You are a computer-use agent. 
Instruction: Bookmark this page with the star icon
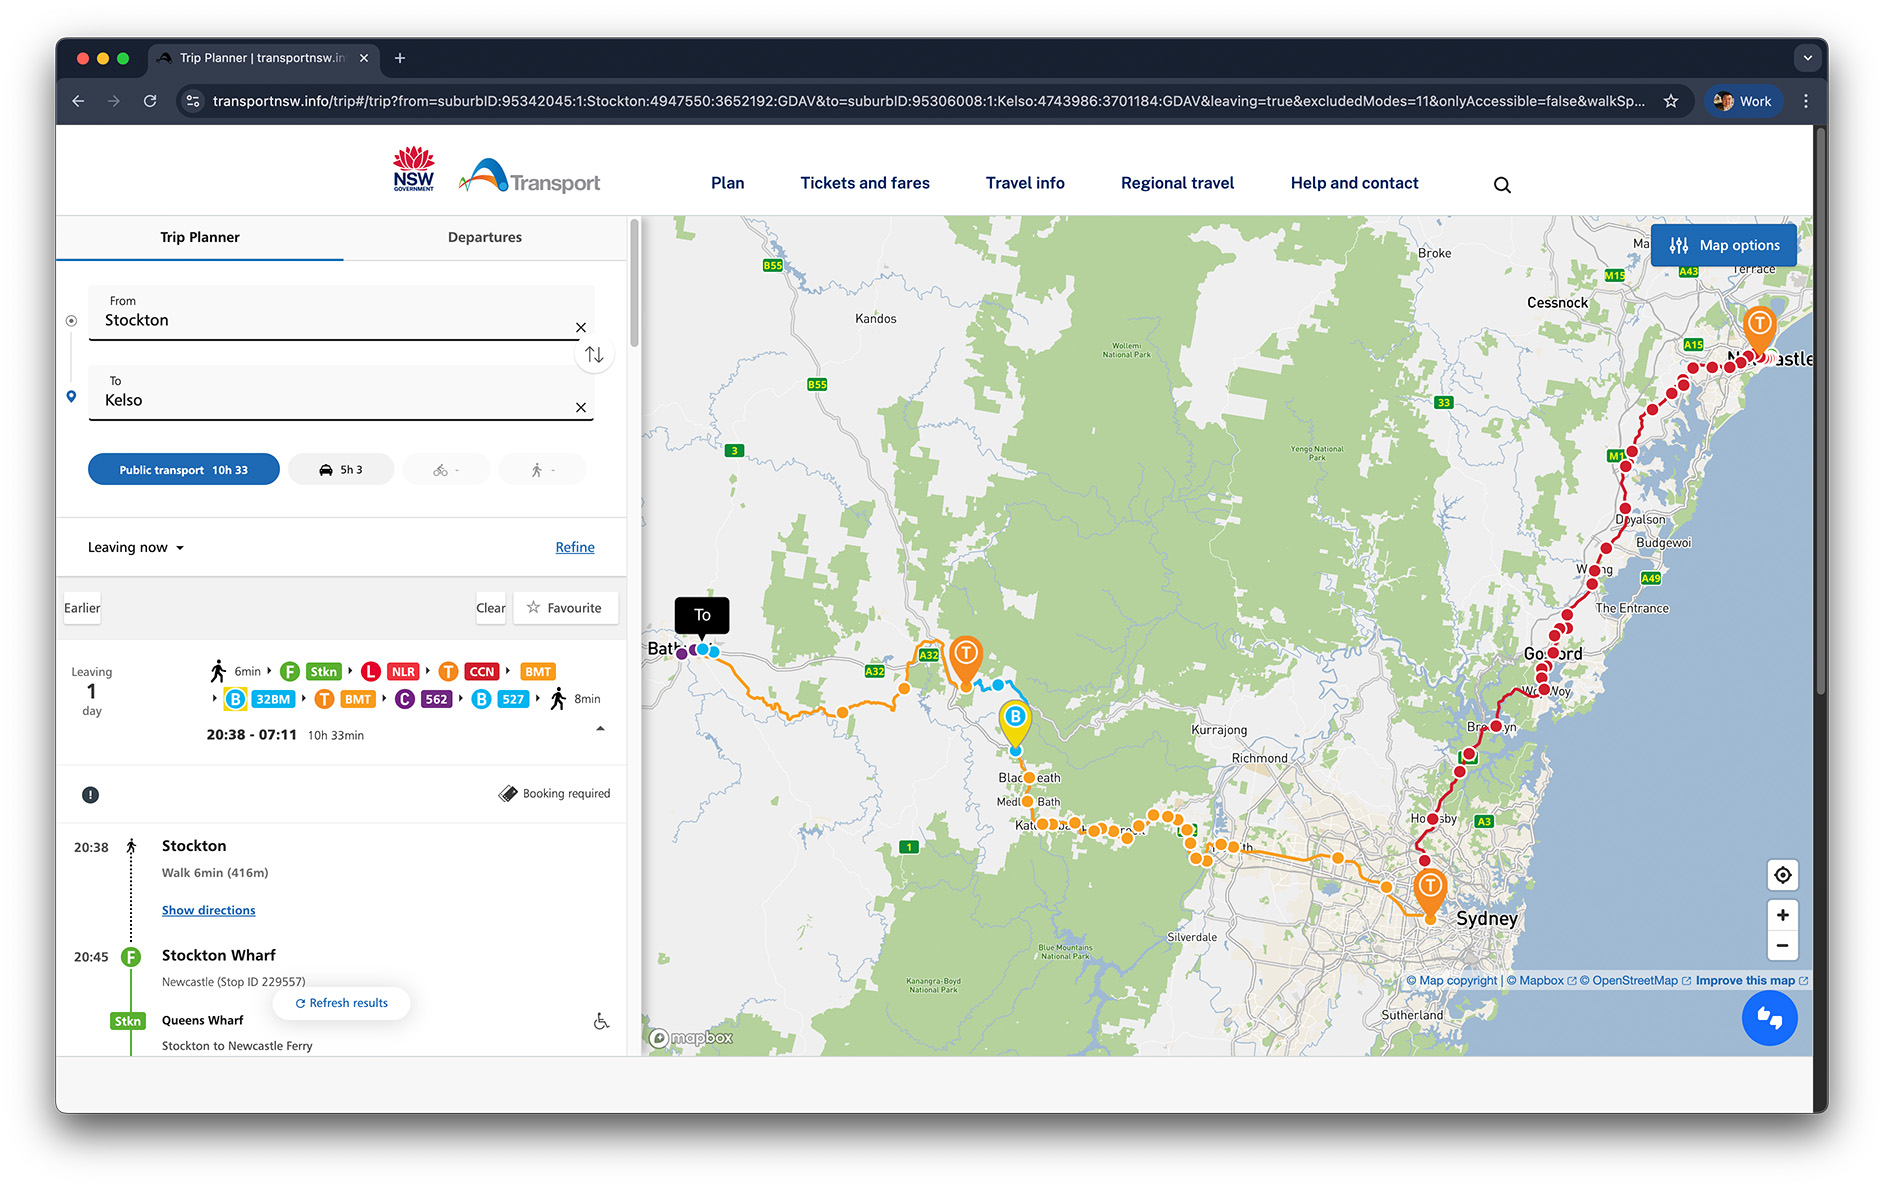click(1671, 101)
